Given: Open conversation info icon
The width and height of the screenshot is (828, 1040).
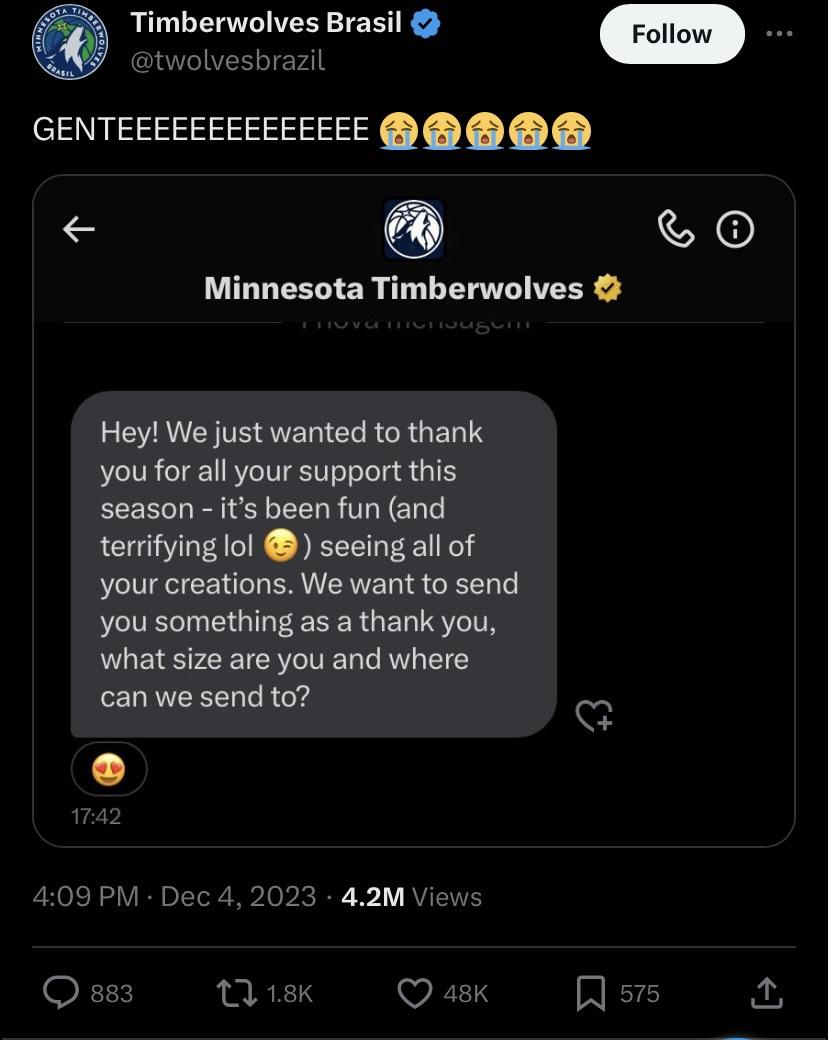Looking at the screenshot, I should coord(735,230).
